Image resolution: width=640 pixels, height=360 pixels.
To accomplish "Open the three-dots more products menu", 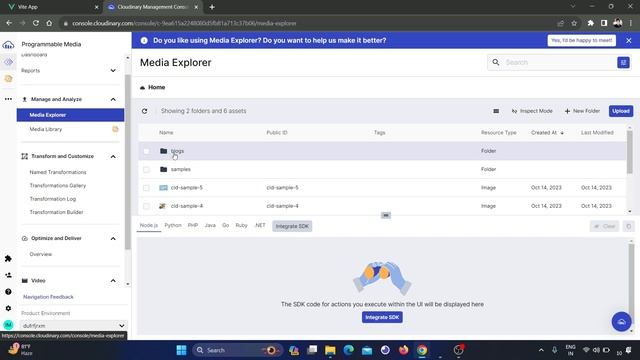I will (x=8, y=99).
